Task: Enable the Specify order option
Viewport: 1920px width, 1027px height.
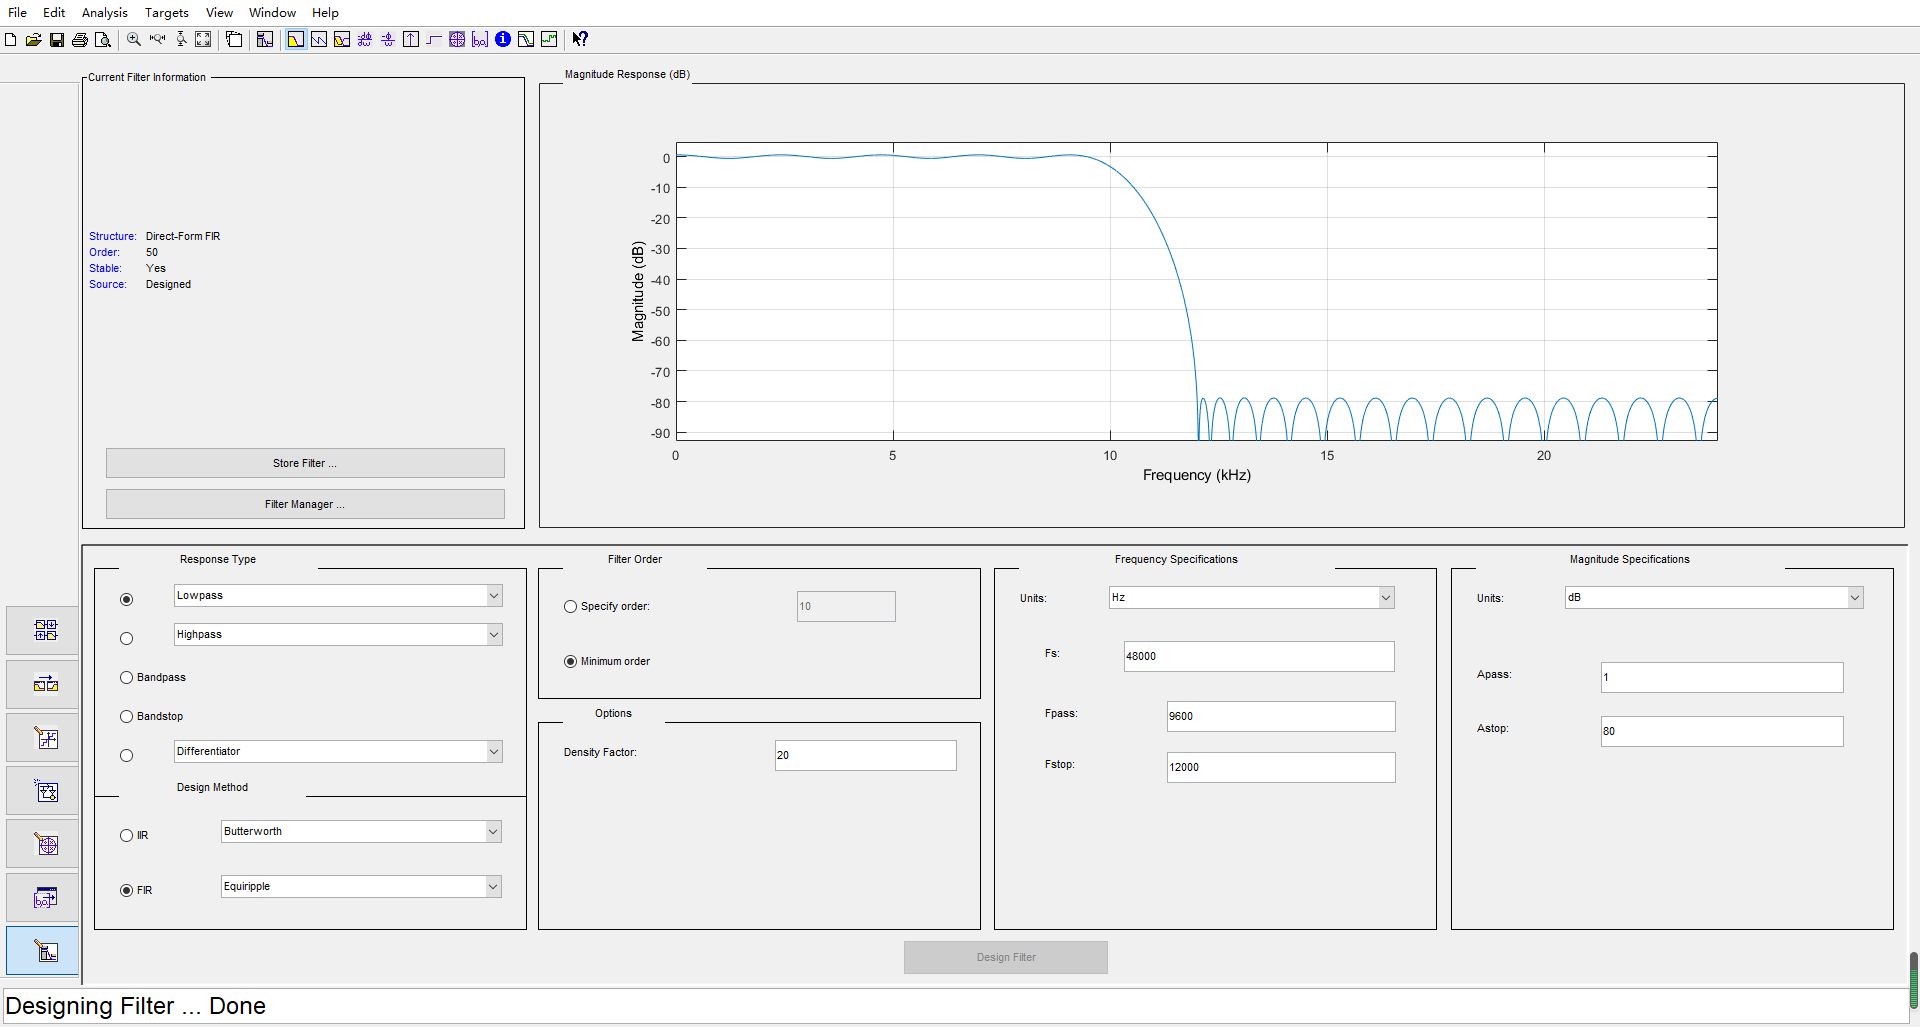Action: pos(570,606)
